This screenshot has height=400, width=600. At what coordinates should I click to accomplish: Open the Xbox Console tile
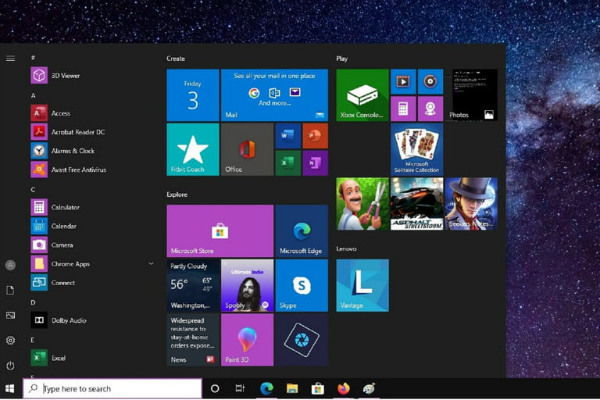[362, 95]
